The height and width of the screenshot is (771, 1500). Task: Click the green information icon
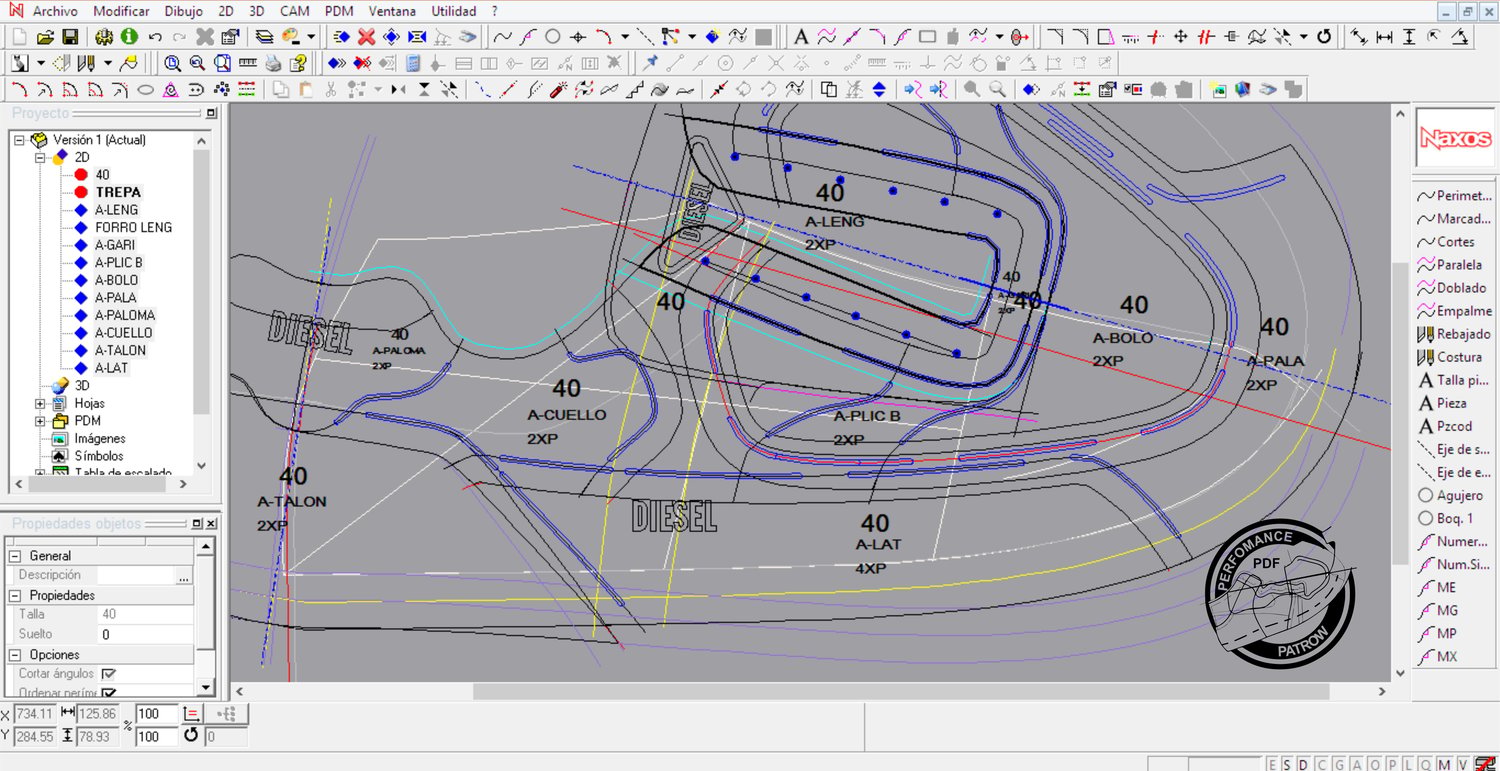(x=129, y=37)
